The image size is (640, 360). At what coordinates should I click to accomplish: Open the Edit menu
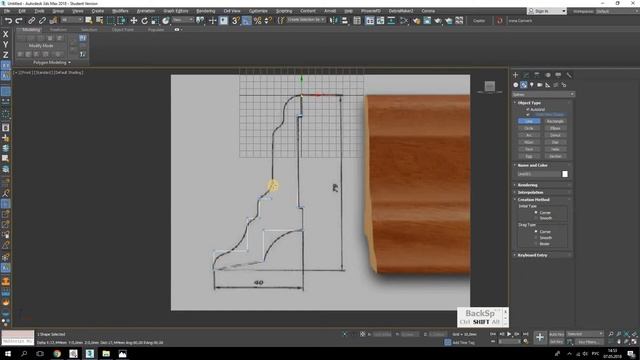22,11
